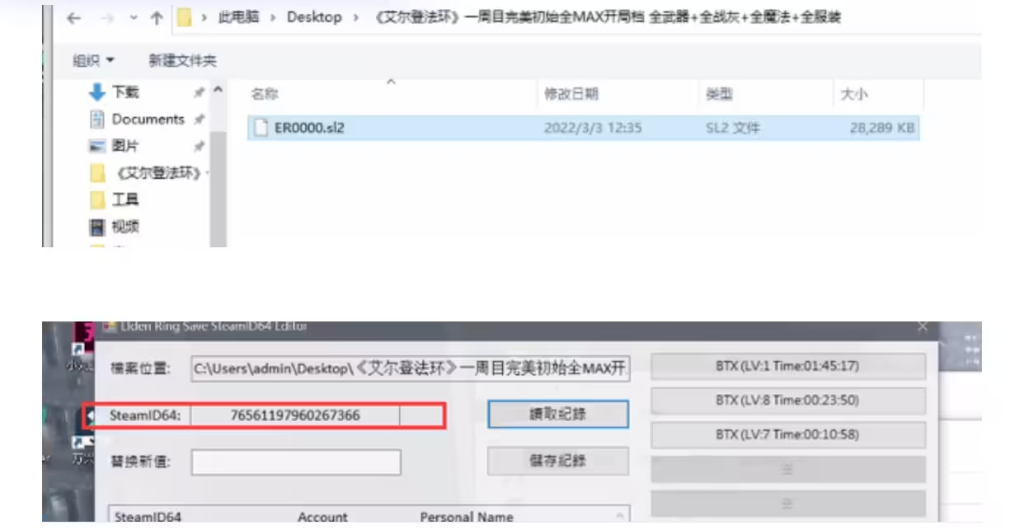The image size is (1024, 530).
Task: Go back with the Explorer back arrow
Action: (74, 18)
